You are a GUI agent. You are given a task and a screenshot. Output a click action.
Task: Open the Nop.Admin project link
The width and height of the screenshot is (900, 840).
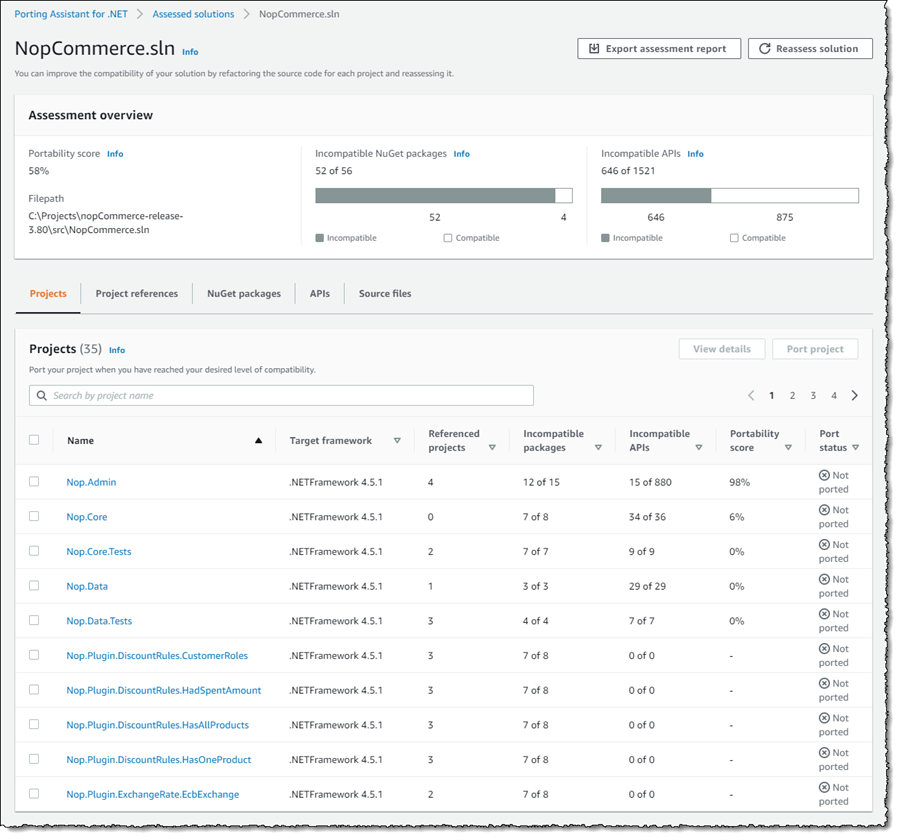[x=91, y=482]
